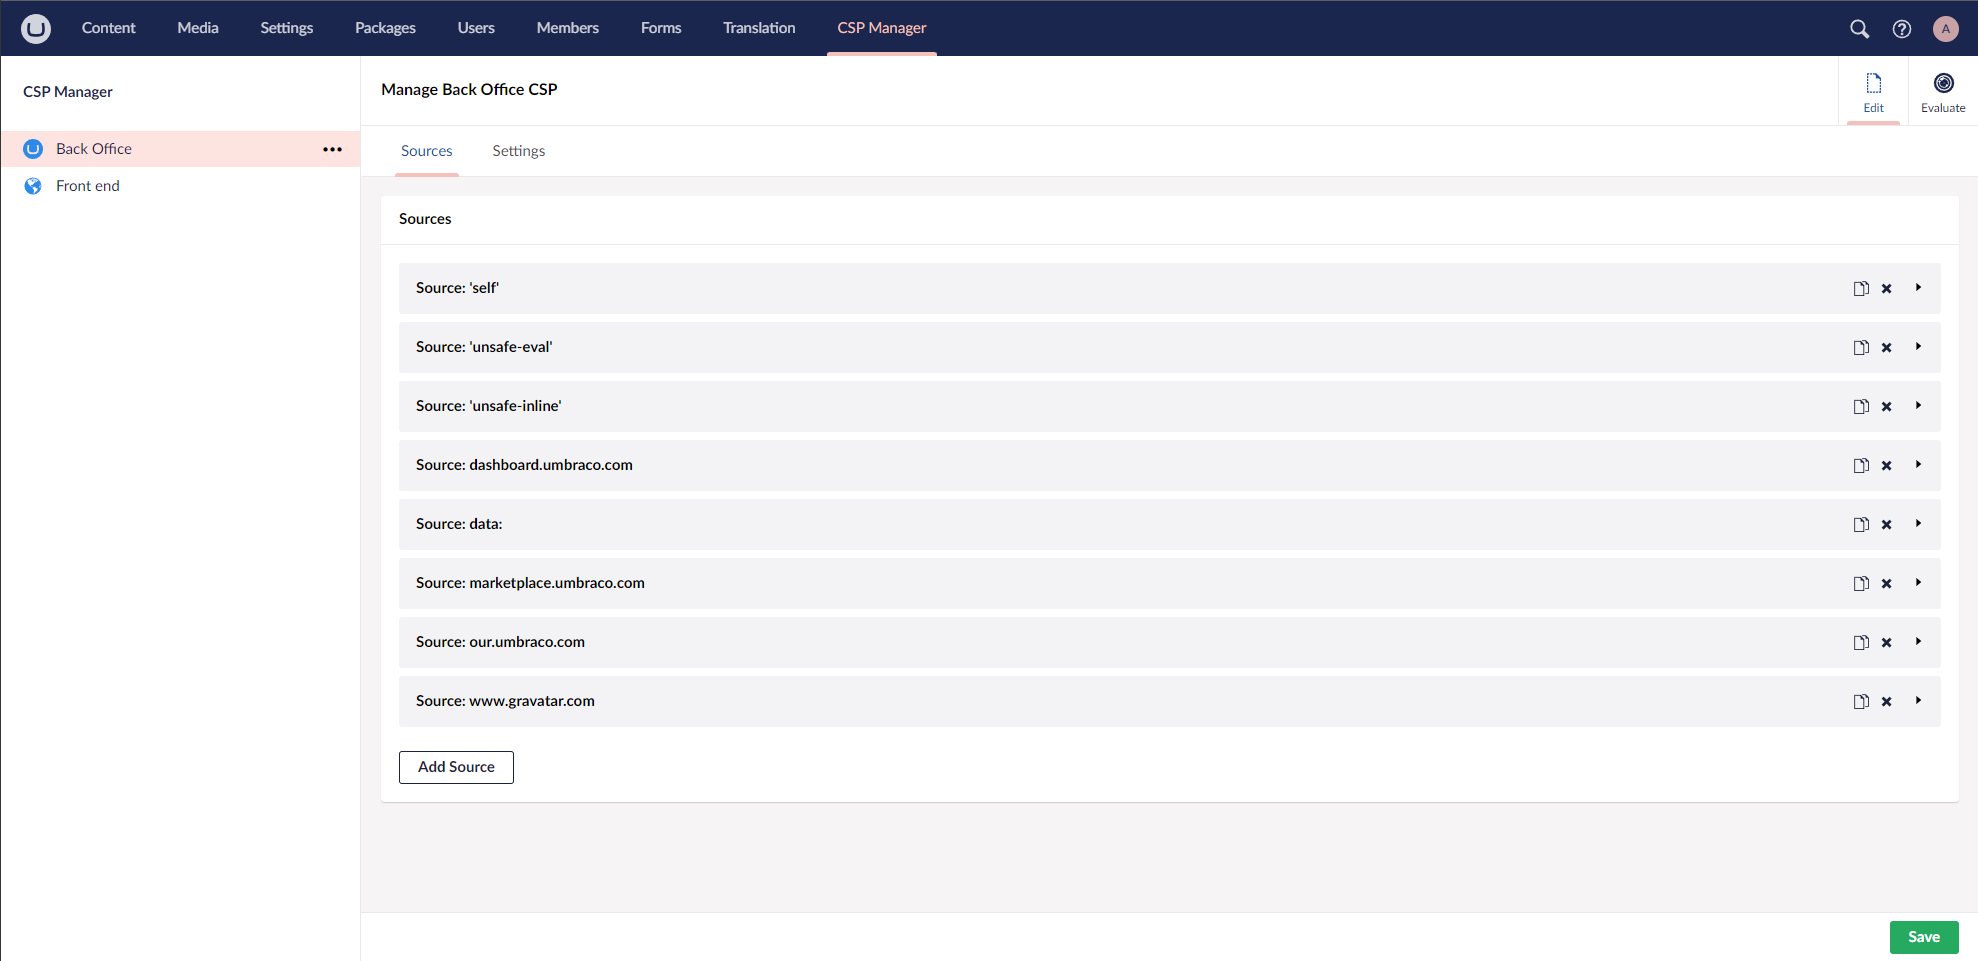Click the "Source: 'unsafe-eval'" label
The height and width of the screenshot is (961, 1978).
tap(484, 347)
